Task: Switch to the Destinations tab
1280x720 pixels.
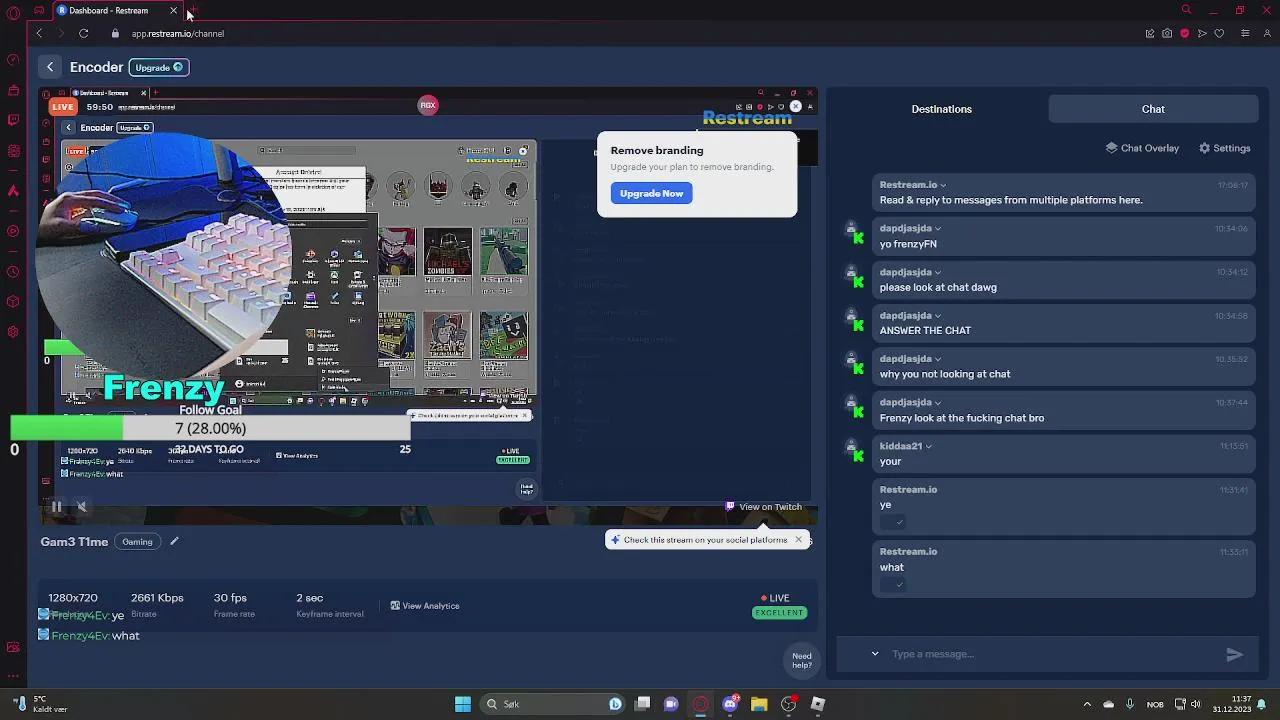Action: [x=941, y=109]
